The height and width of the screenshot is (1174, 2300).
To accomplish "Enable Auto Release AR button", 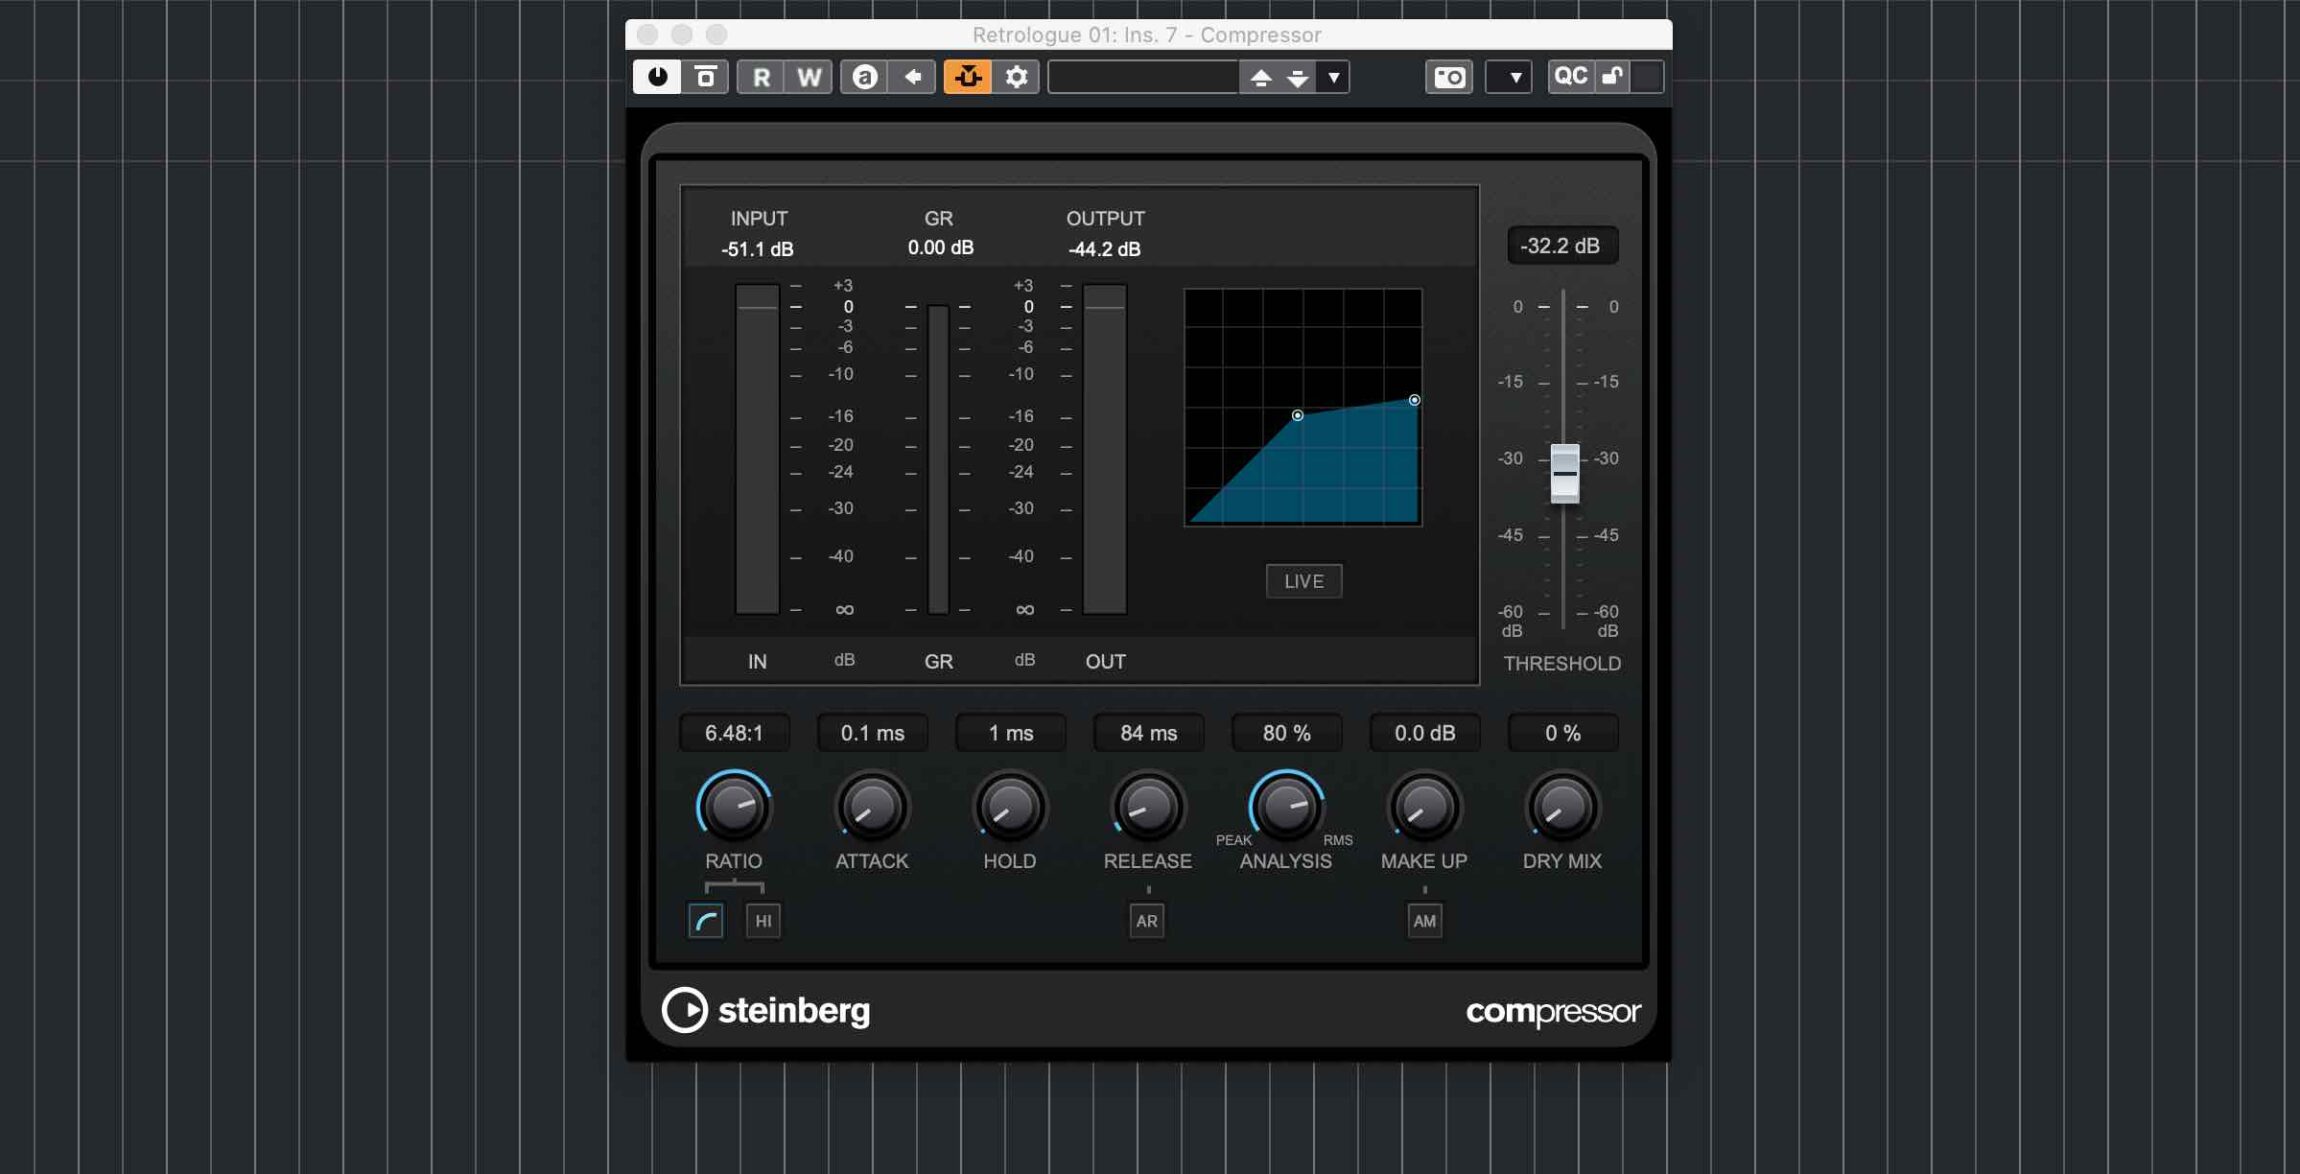I will coord(1147,921).
